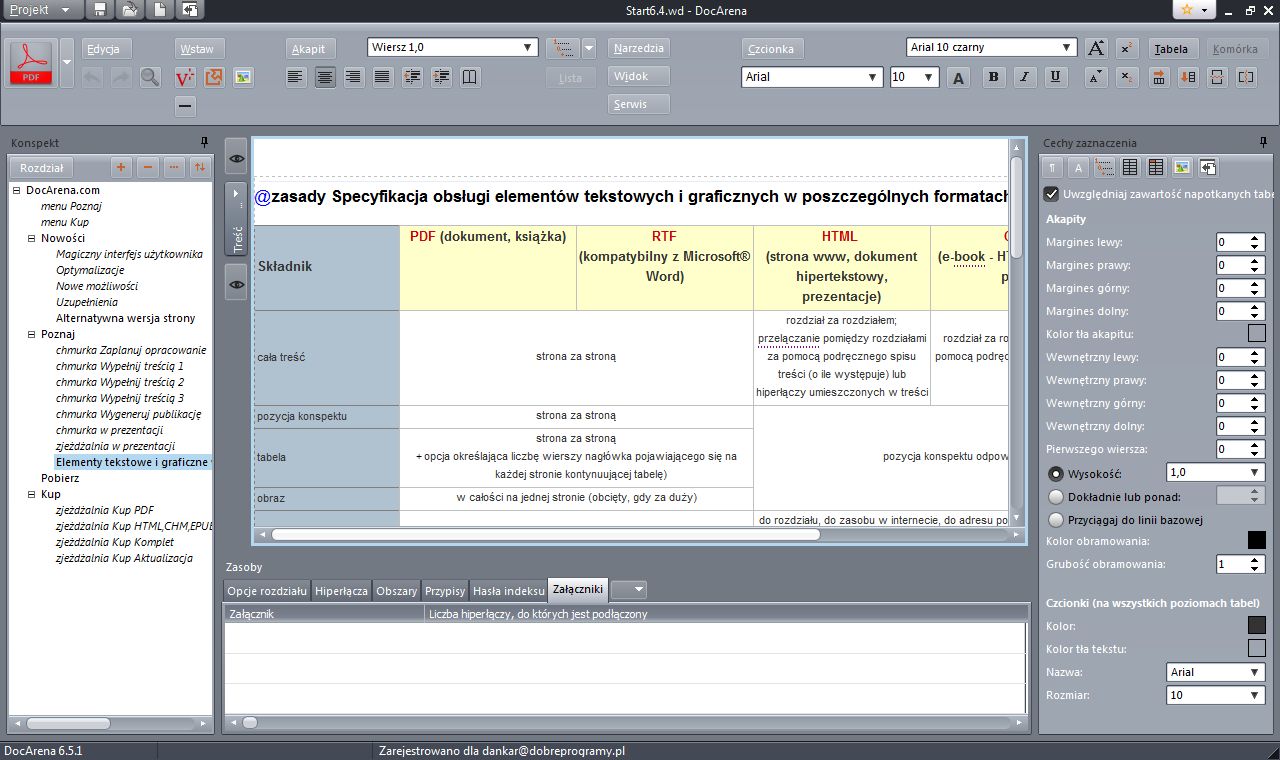
Task: Open the dropdown arrow beside PDF button
Action: 67,64
